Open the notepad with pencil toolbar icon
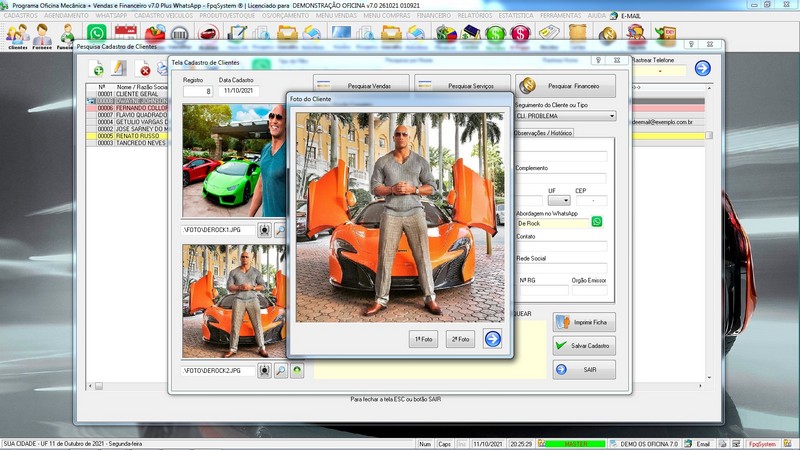 pos(236,34)
